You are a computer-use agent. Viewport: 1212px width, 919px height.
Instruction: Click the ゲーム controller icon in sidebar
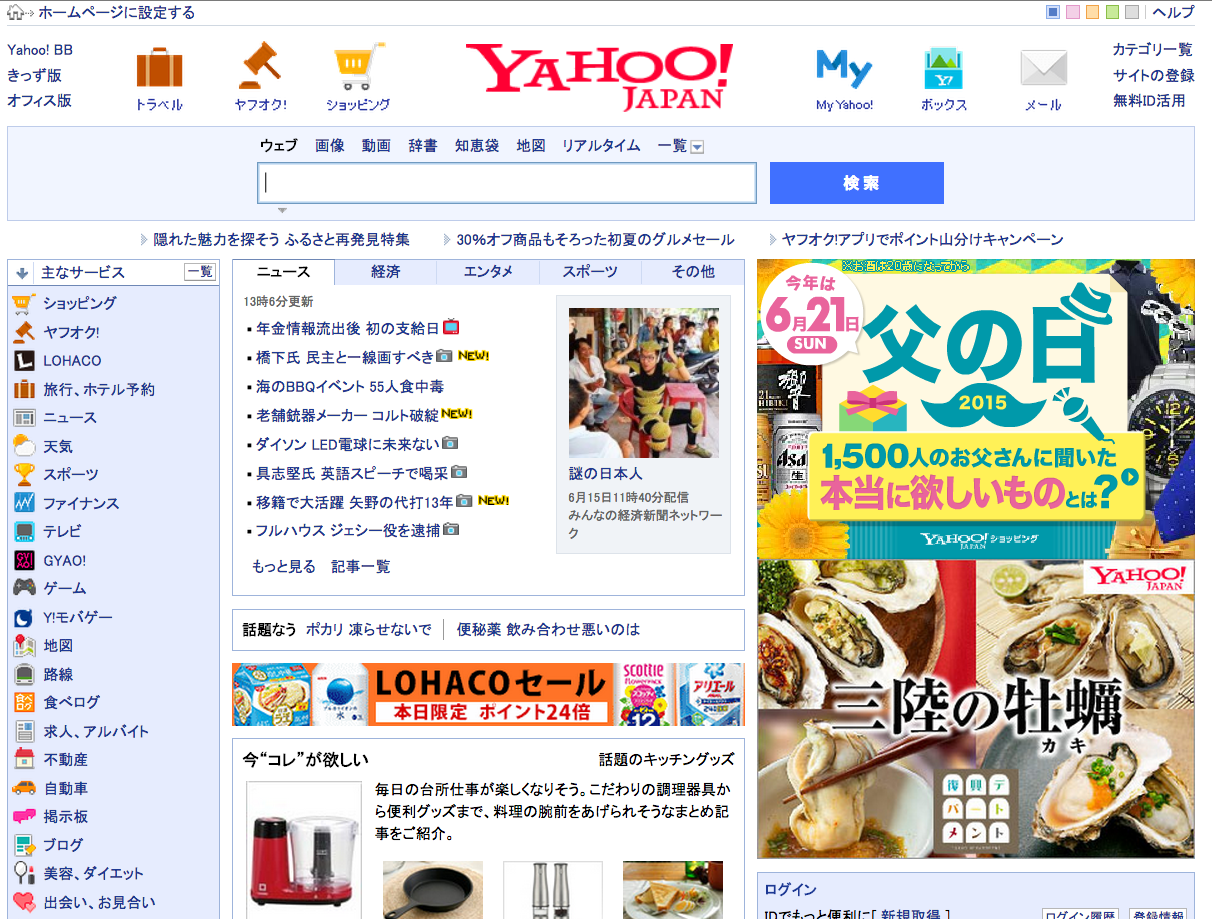(x=25, y=588)
